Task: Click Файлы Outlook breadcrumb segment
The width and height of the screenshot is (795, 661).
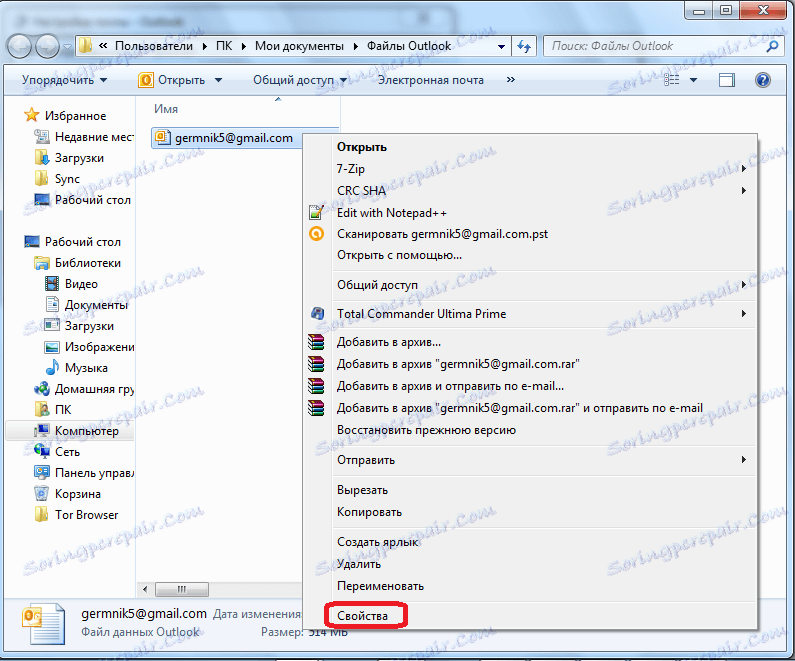Action: click(x=409, y=46)
